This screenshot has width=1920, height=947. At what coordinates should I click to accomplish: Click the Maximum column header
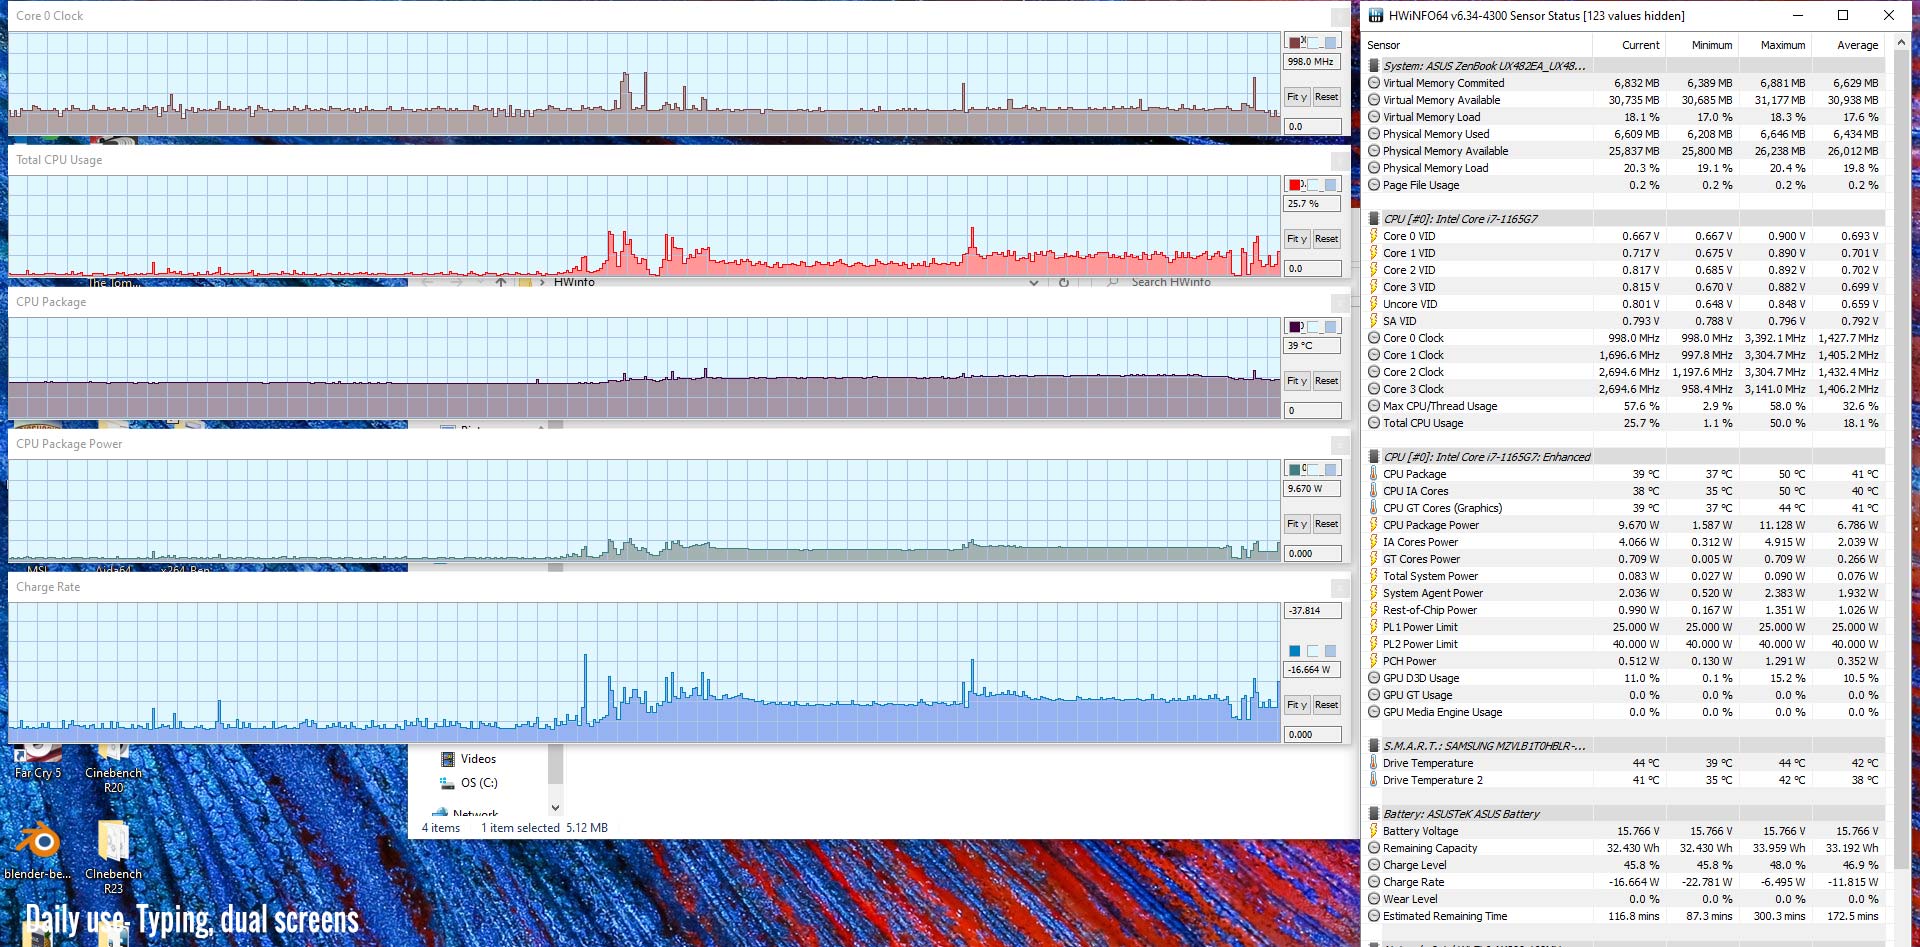click(x=1782, y=45)
